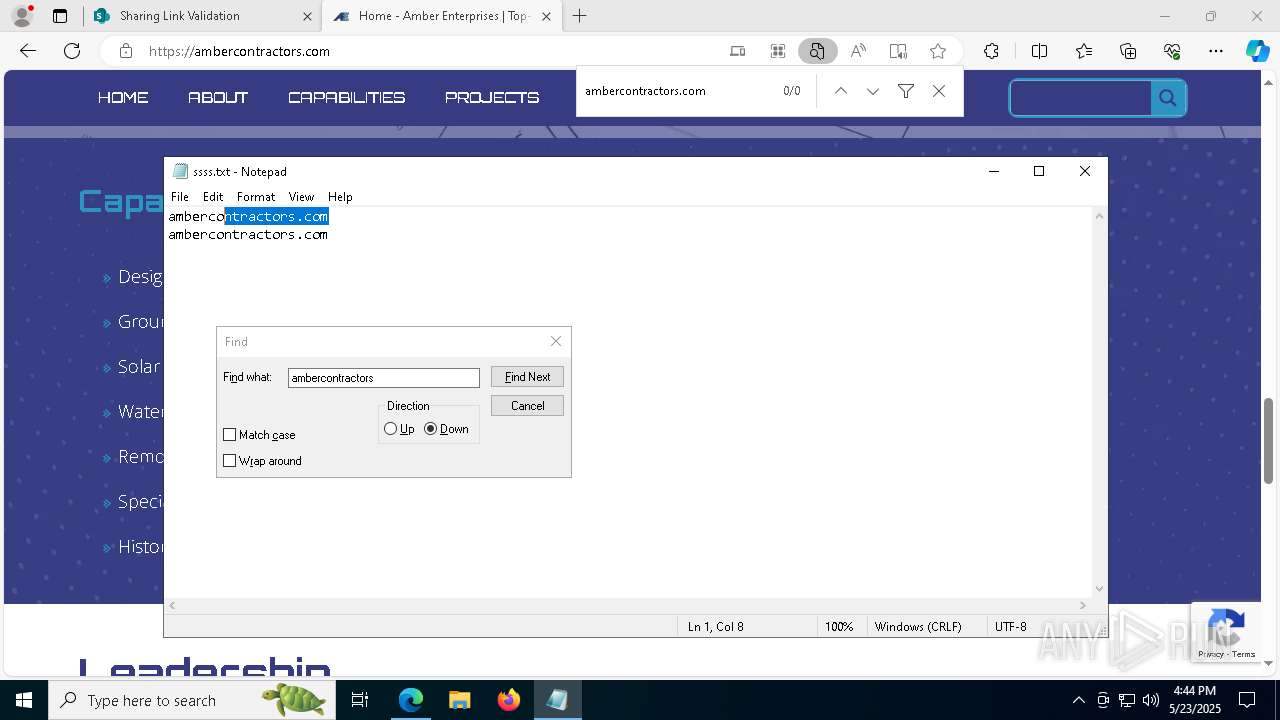
Task: Click Windows (CRLF) in status bar
Action: pos(918,627)
